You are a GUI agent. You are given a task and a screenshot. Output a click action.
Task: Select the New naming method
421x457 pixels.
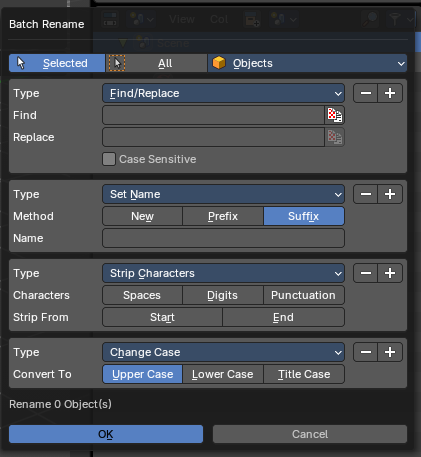[142, 216]
